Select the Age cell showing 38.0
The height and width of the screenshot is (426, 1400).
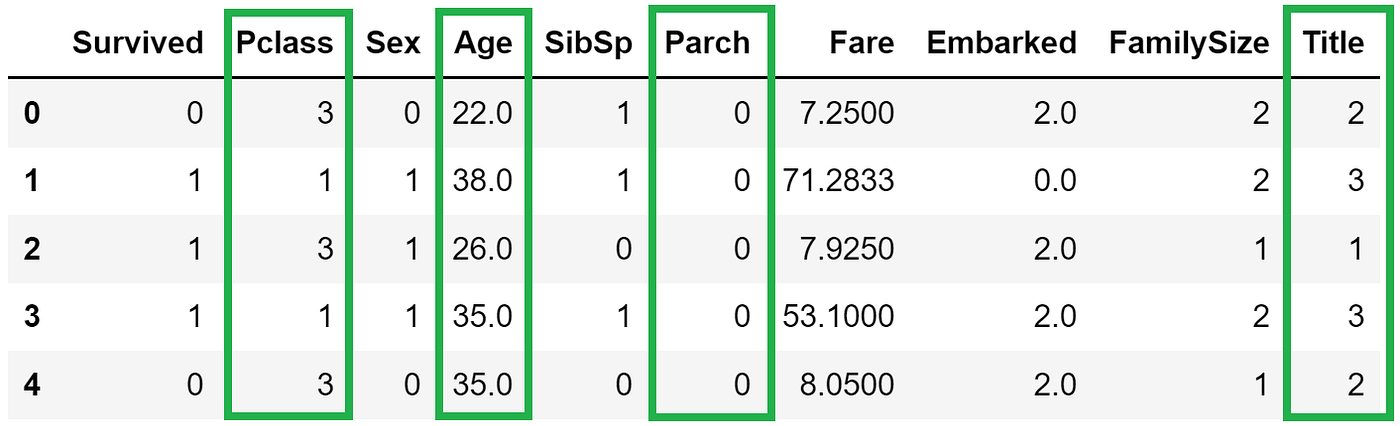(482, 180)
